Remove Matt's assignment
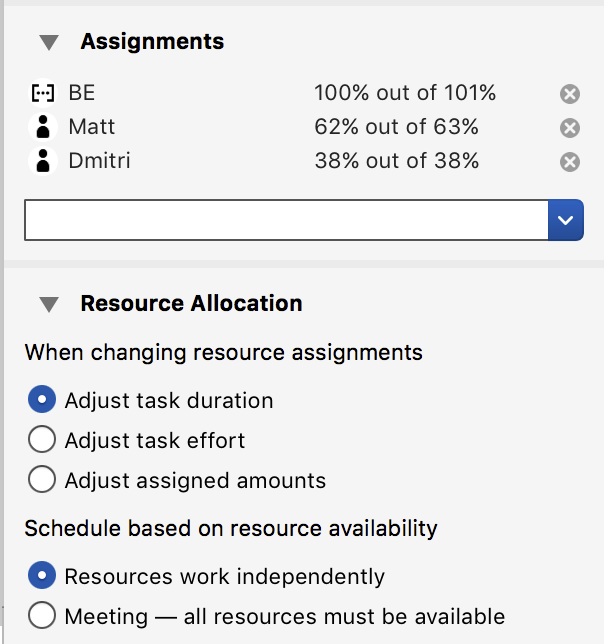Screen dimensions: 604x644 point(570,128)
